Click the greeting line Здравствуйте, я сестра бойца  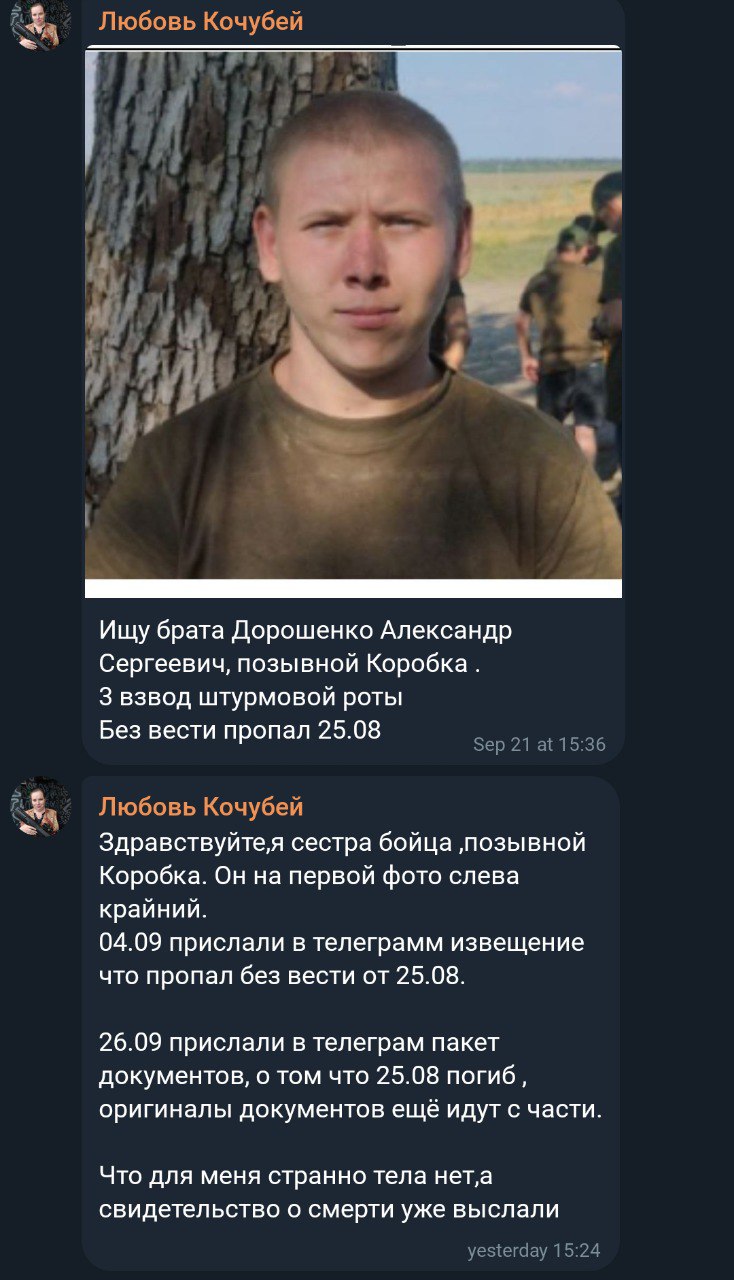pos(342,843)
